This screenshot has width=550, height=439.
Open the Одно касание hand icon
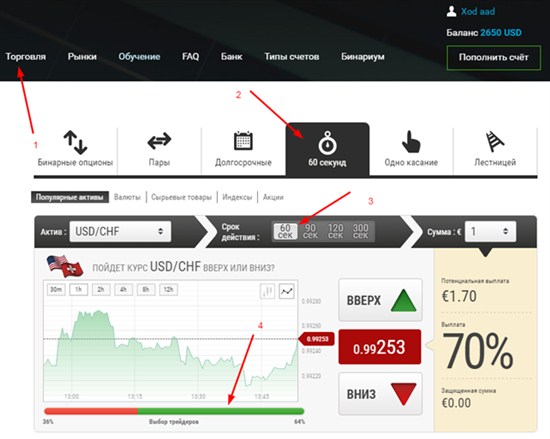[411, 142]
